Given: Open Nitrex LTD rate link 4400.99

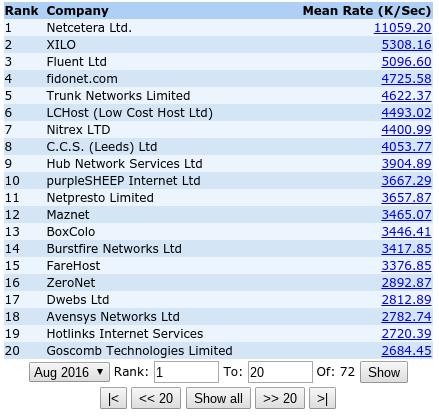Looking at the screenshot, I should pyautogui.click(x=406, y=130).
